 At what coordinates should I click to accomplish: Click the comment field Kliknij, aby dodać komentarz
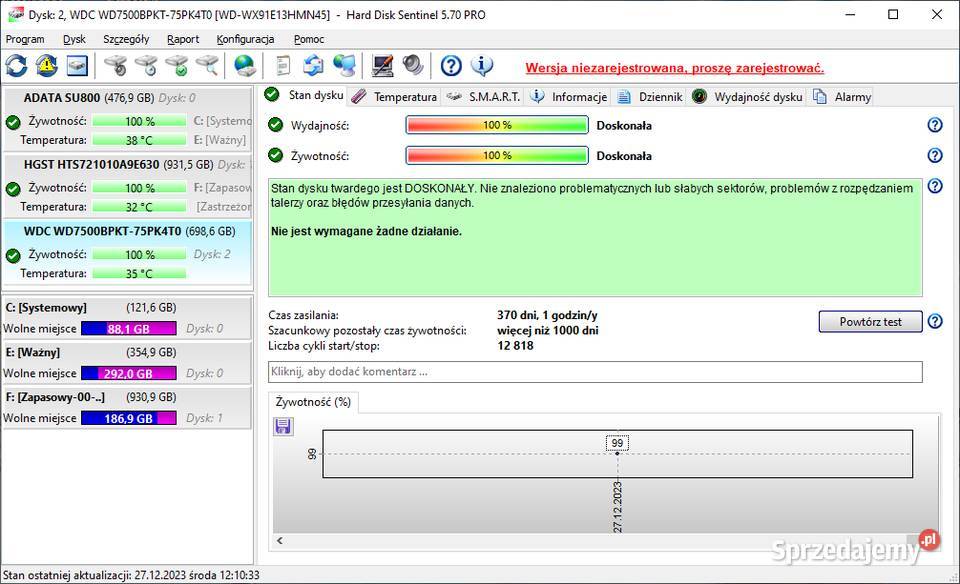click(x=595, y=372)
